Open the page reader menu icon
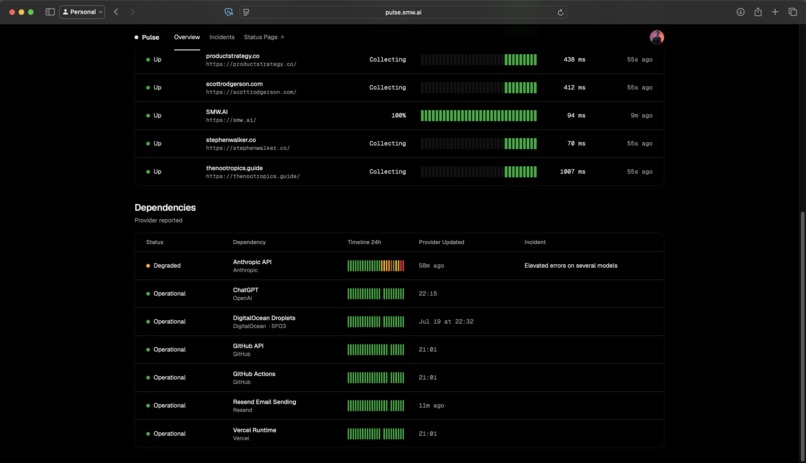This screenshot has height=463, width=806. pos(246,12)
